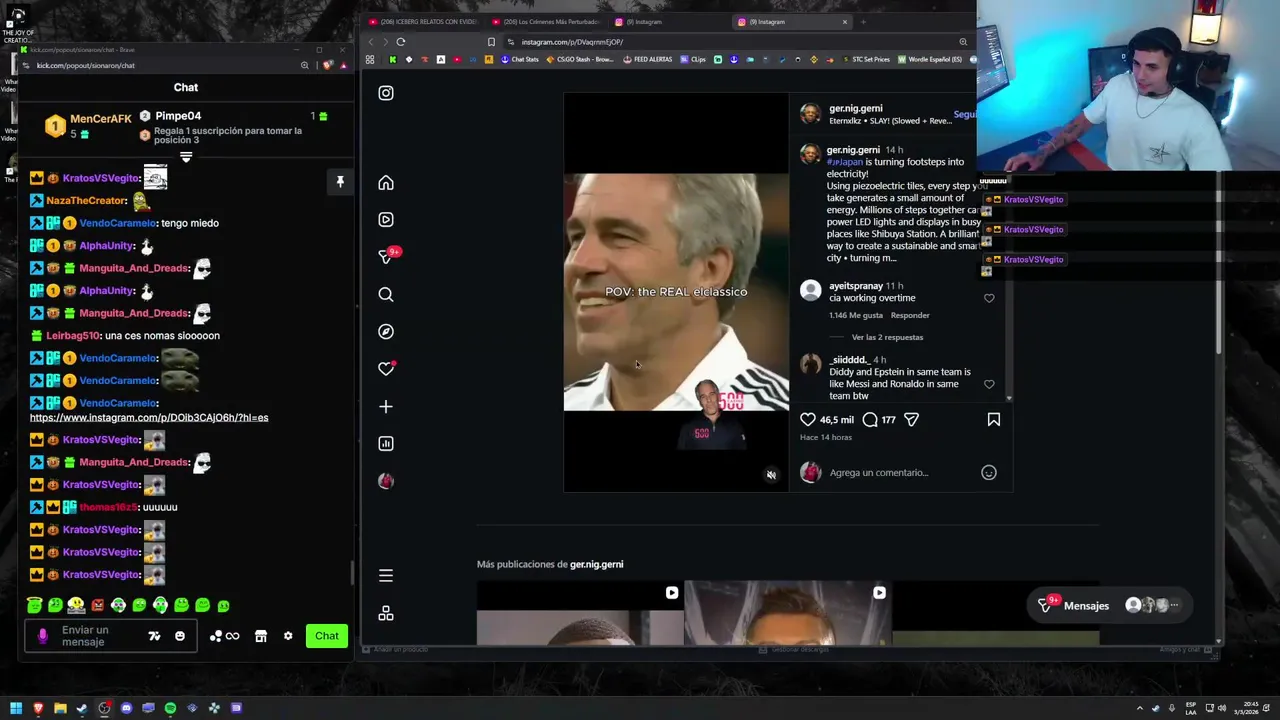Open the comment bubble on the post
This screenshot has width=1280, height=720.
[870, 420]
